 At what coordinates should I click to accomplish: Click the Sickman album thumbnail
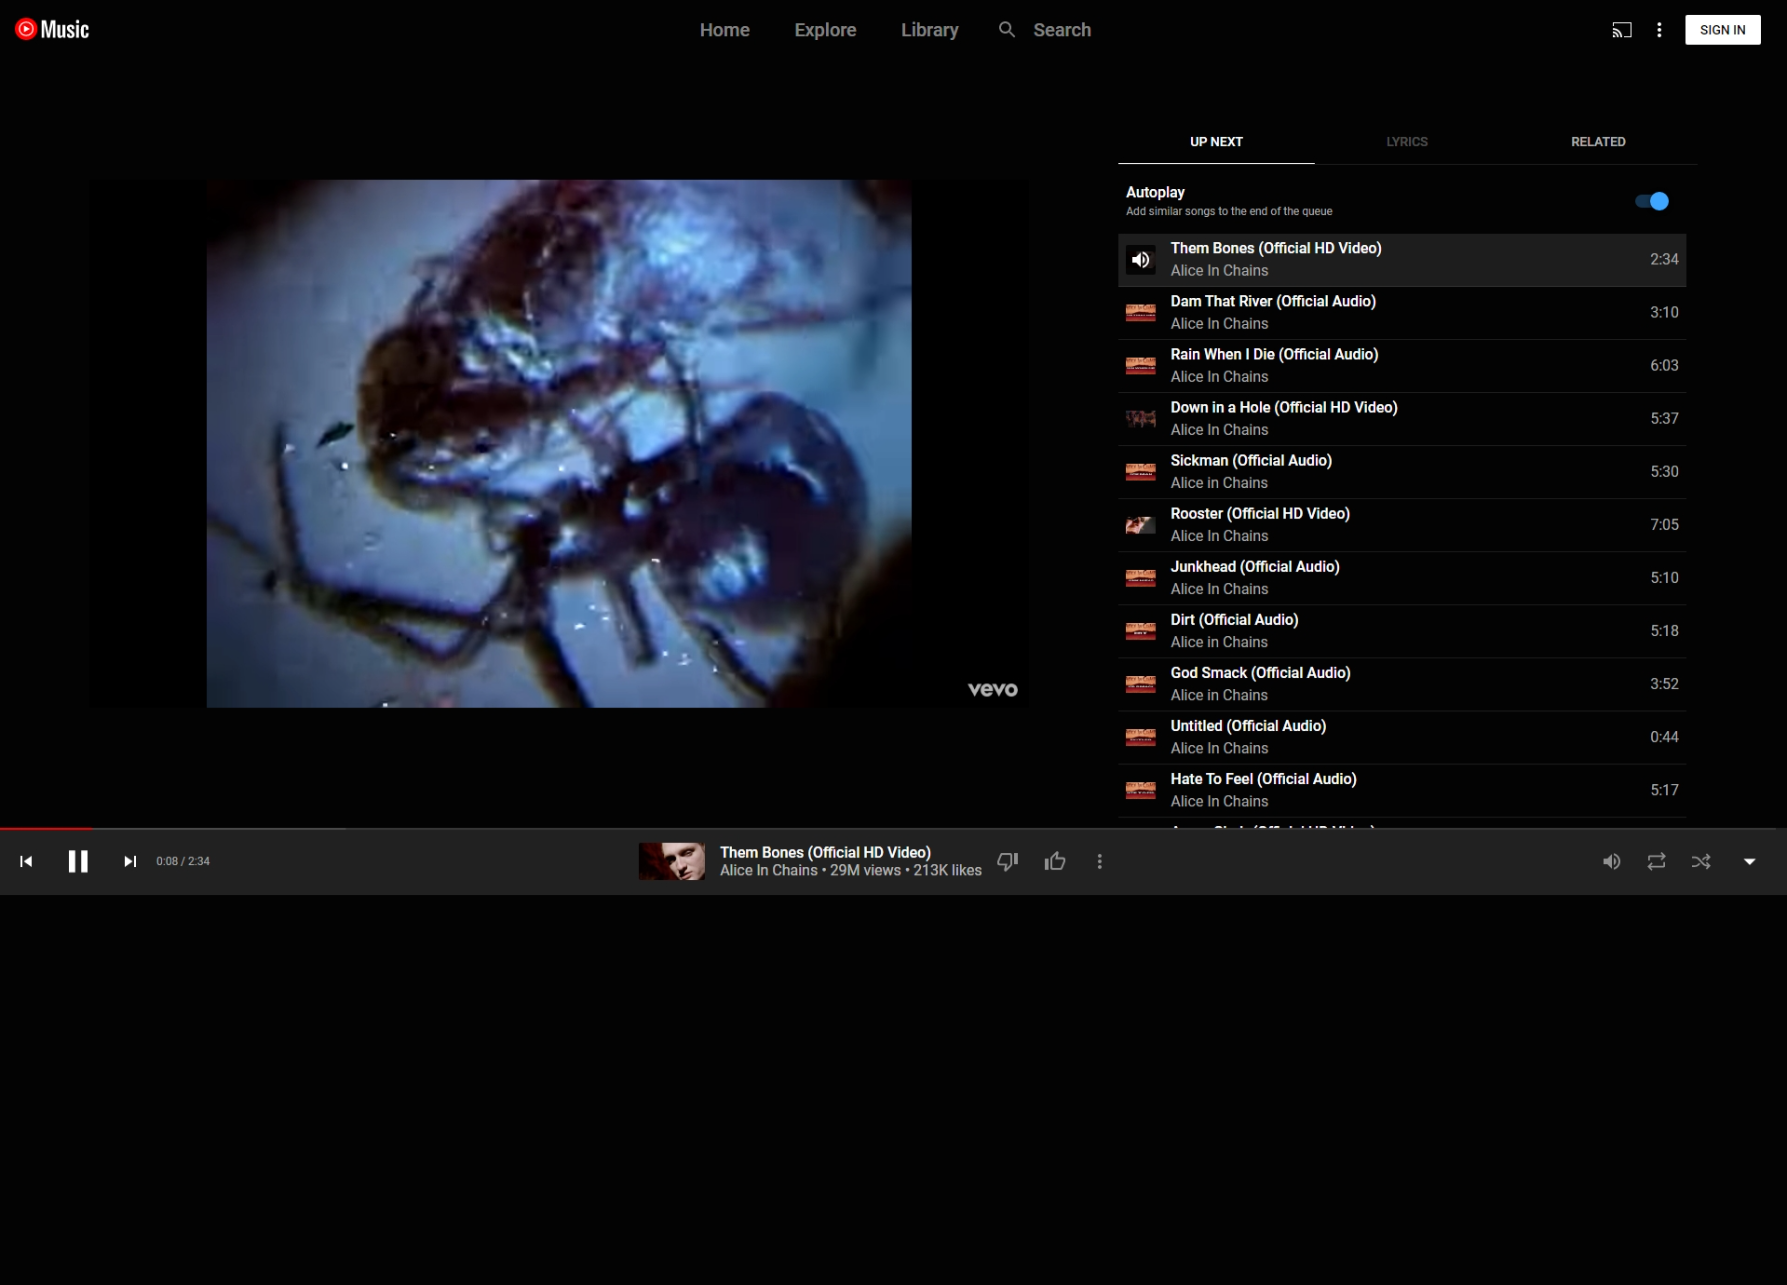[1140, 472]
